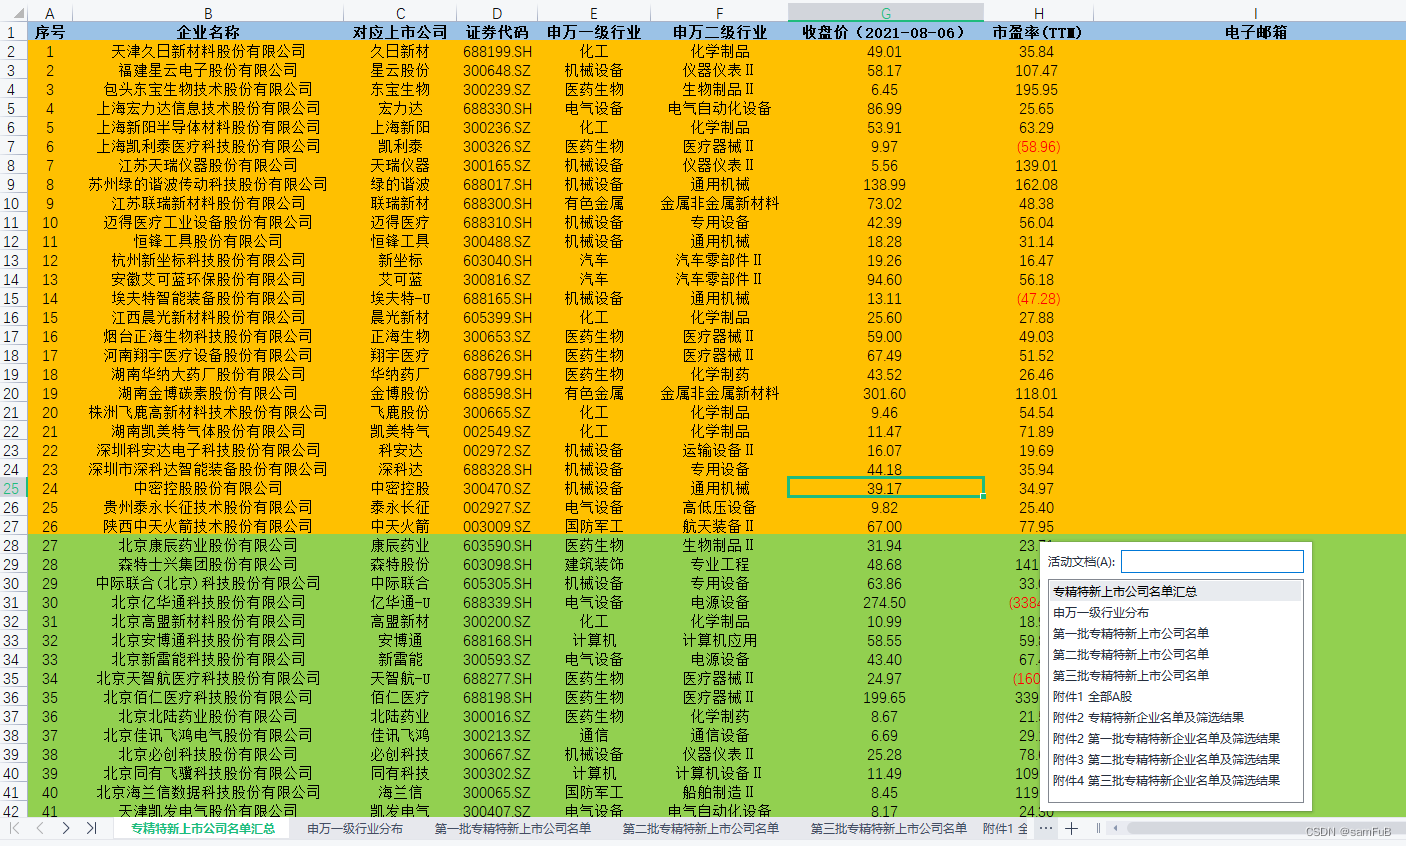Click the 企业名称 header cell
The width and height of the screenshot is (1406, 846).
[x=208, y=32]
